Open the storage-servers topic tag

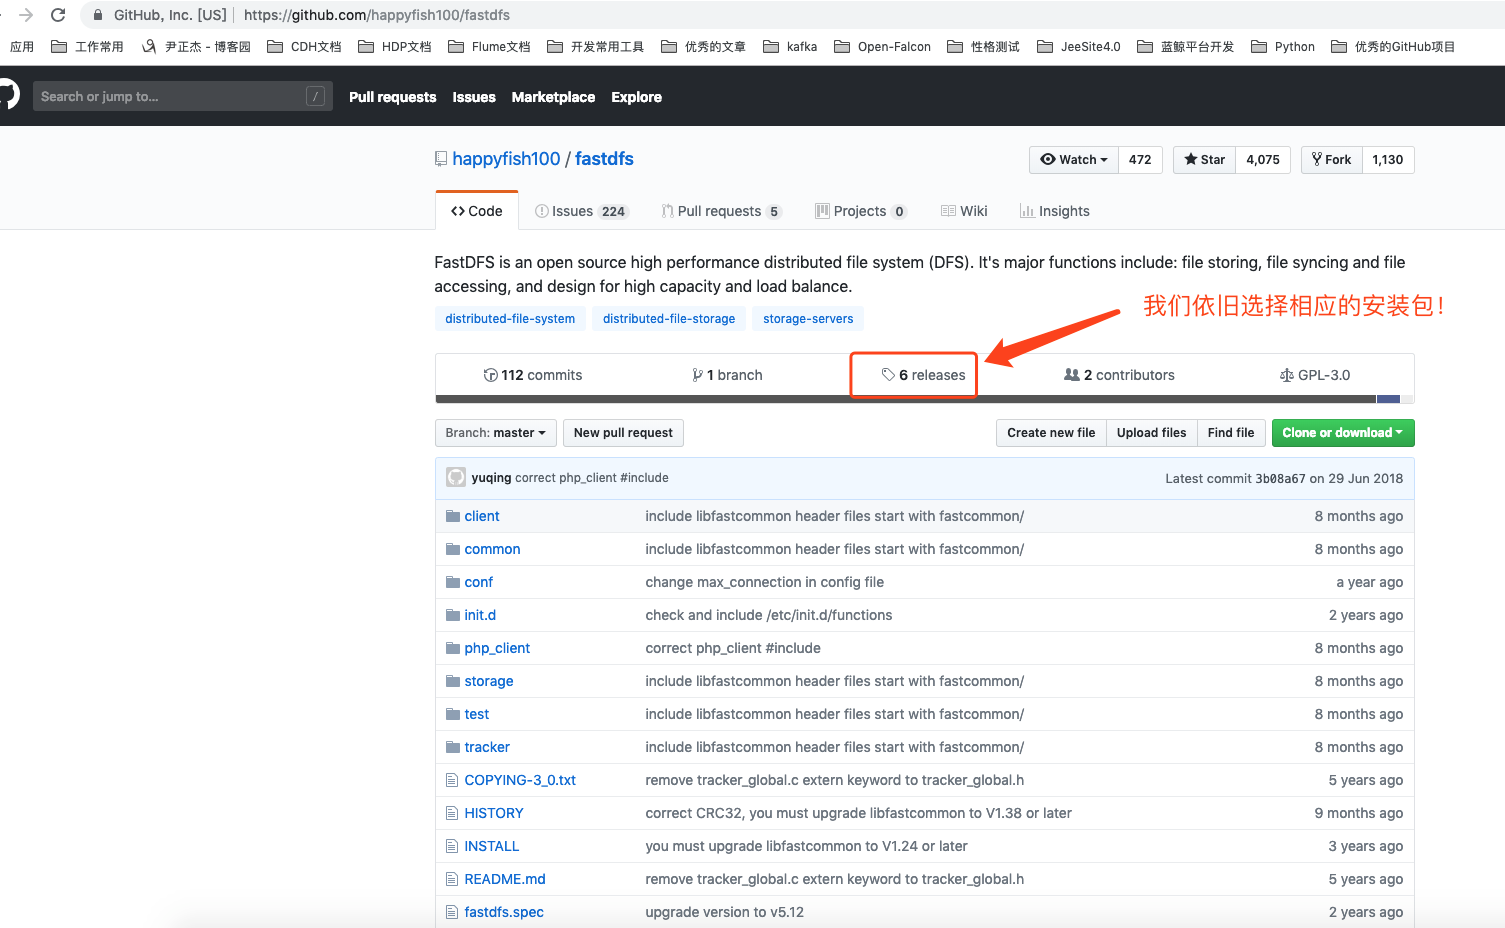point(808,319)
